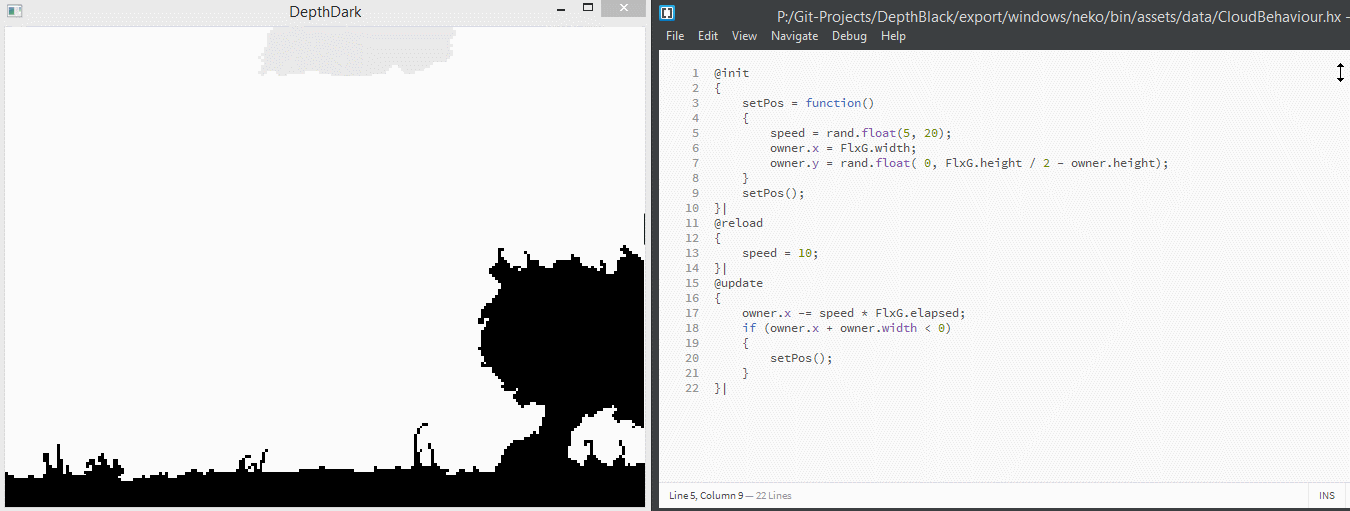This screenshot has height=511, width=1350.
Task: Click 'owner.x -= speed * FlxG.elapsed;' line
Action: pyautogui.click(x=854, y=313)
